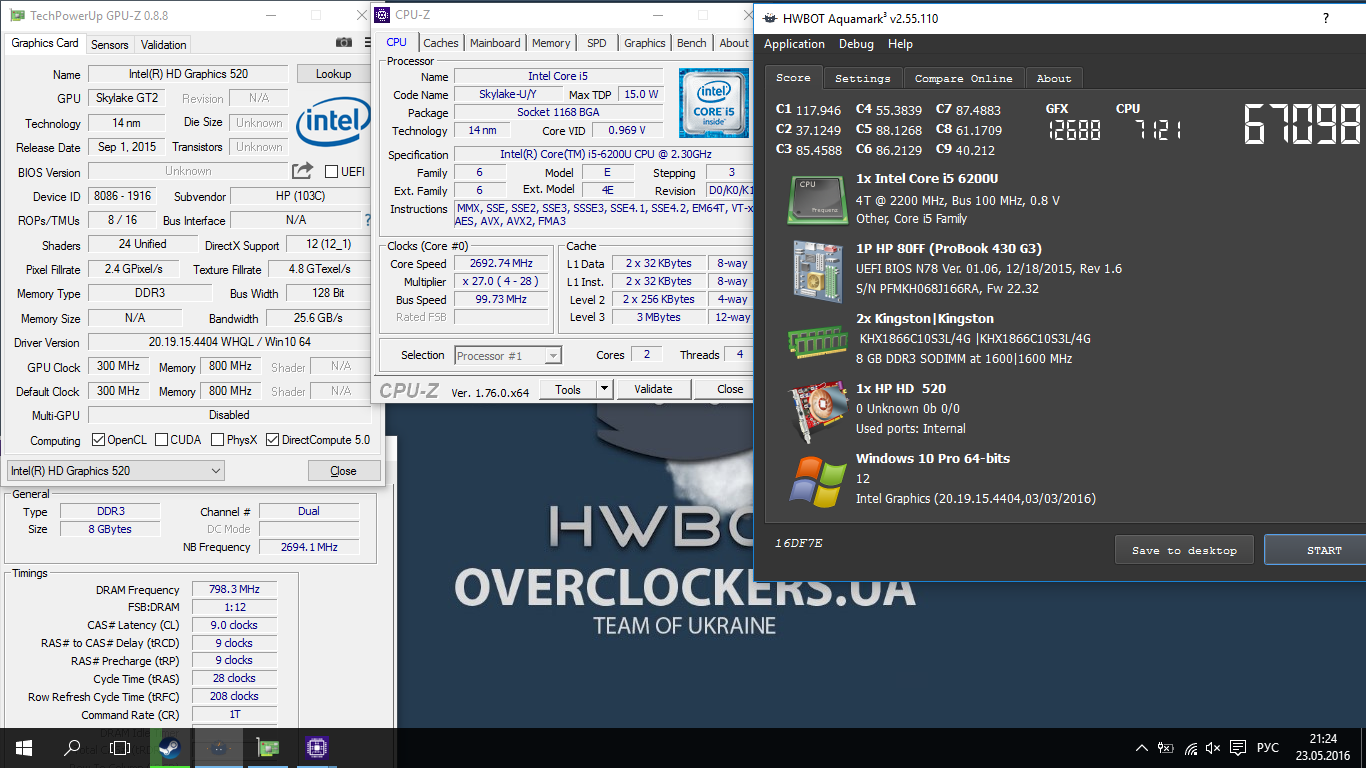Switch to Compare Online tab in Aquamark

[963, 78]
